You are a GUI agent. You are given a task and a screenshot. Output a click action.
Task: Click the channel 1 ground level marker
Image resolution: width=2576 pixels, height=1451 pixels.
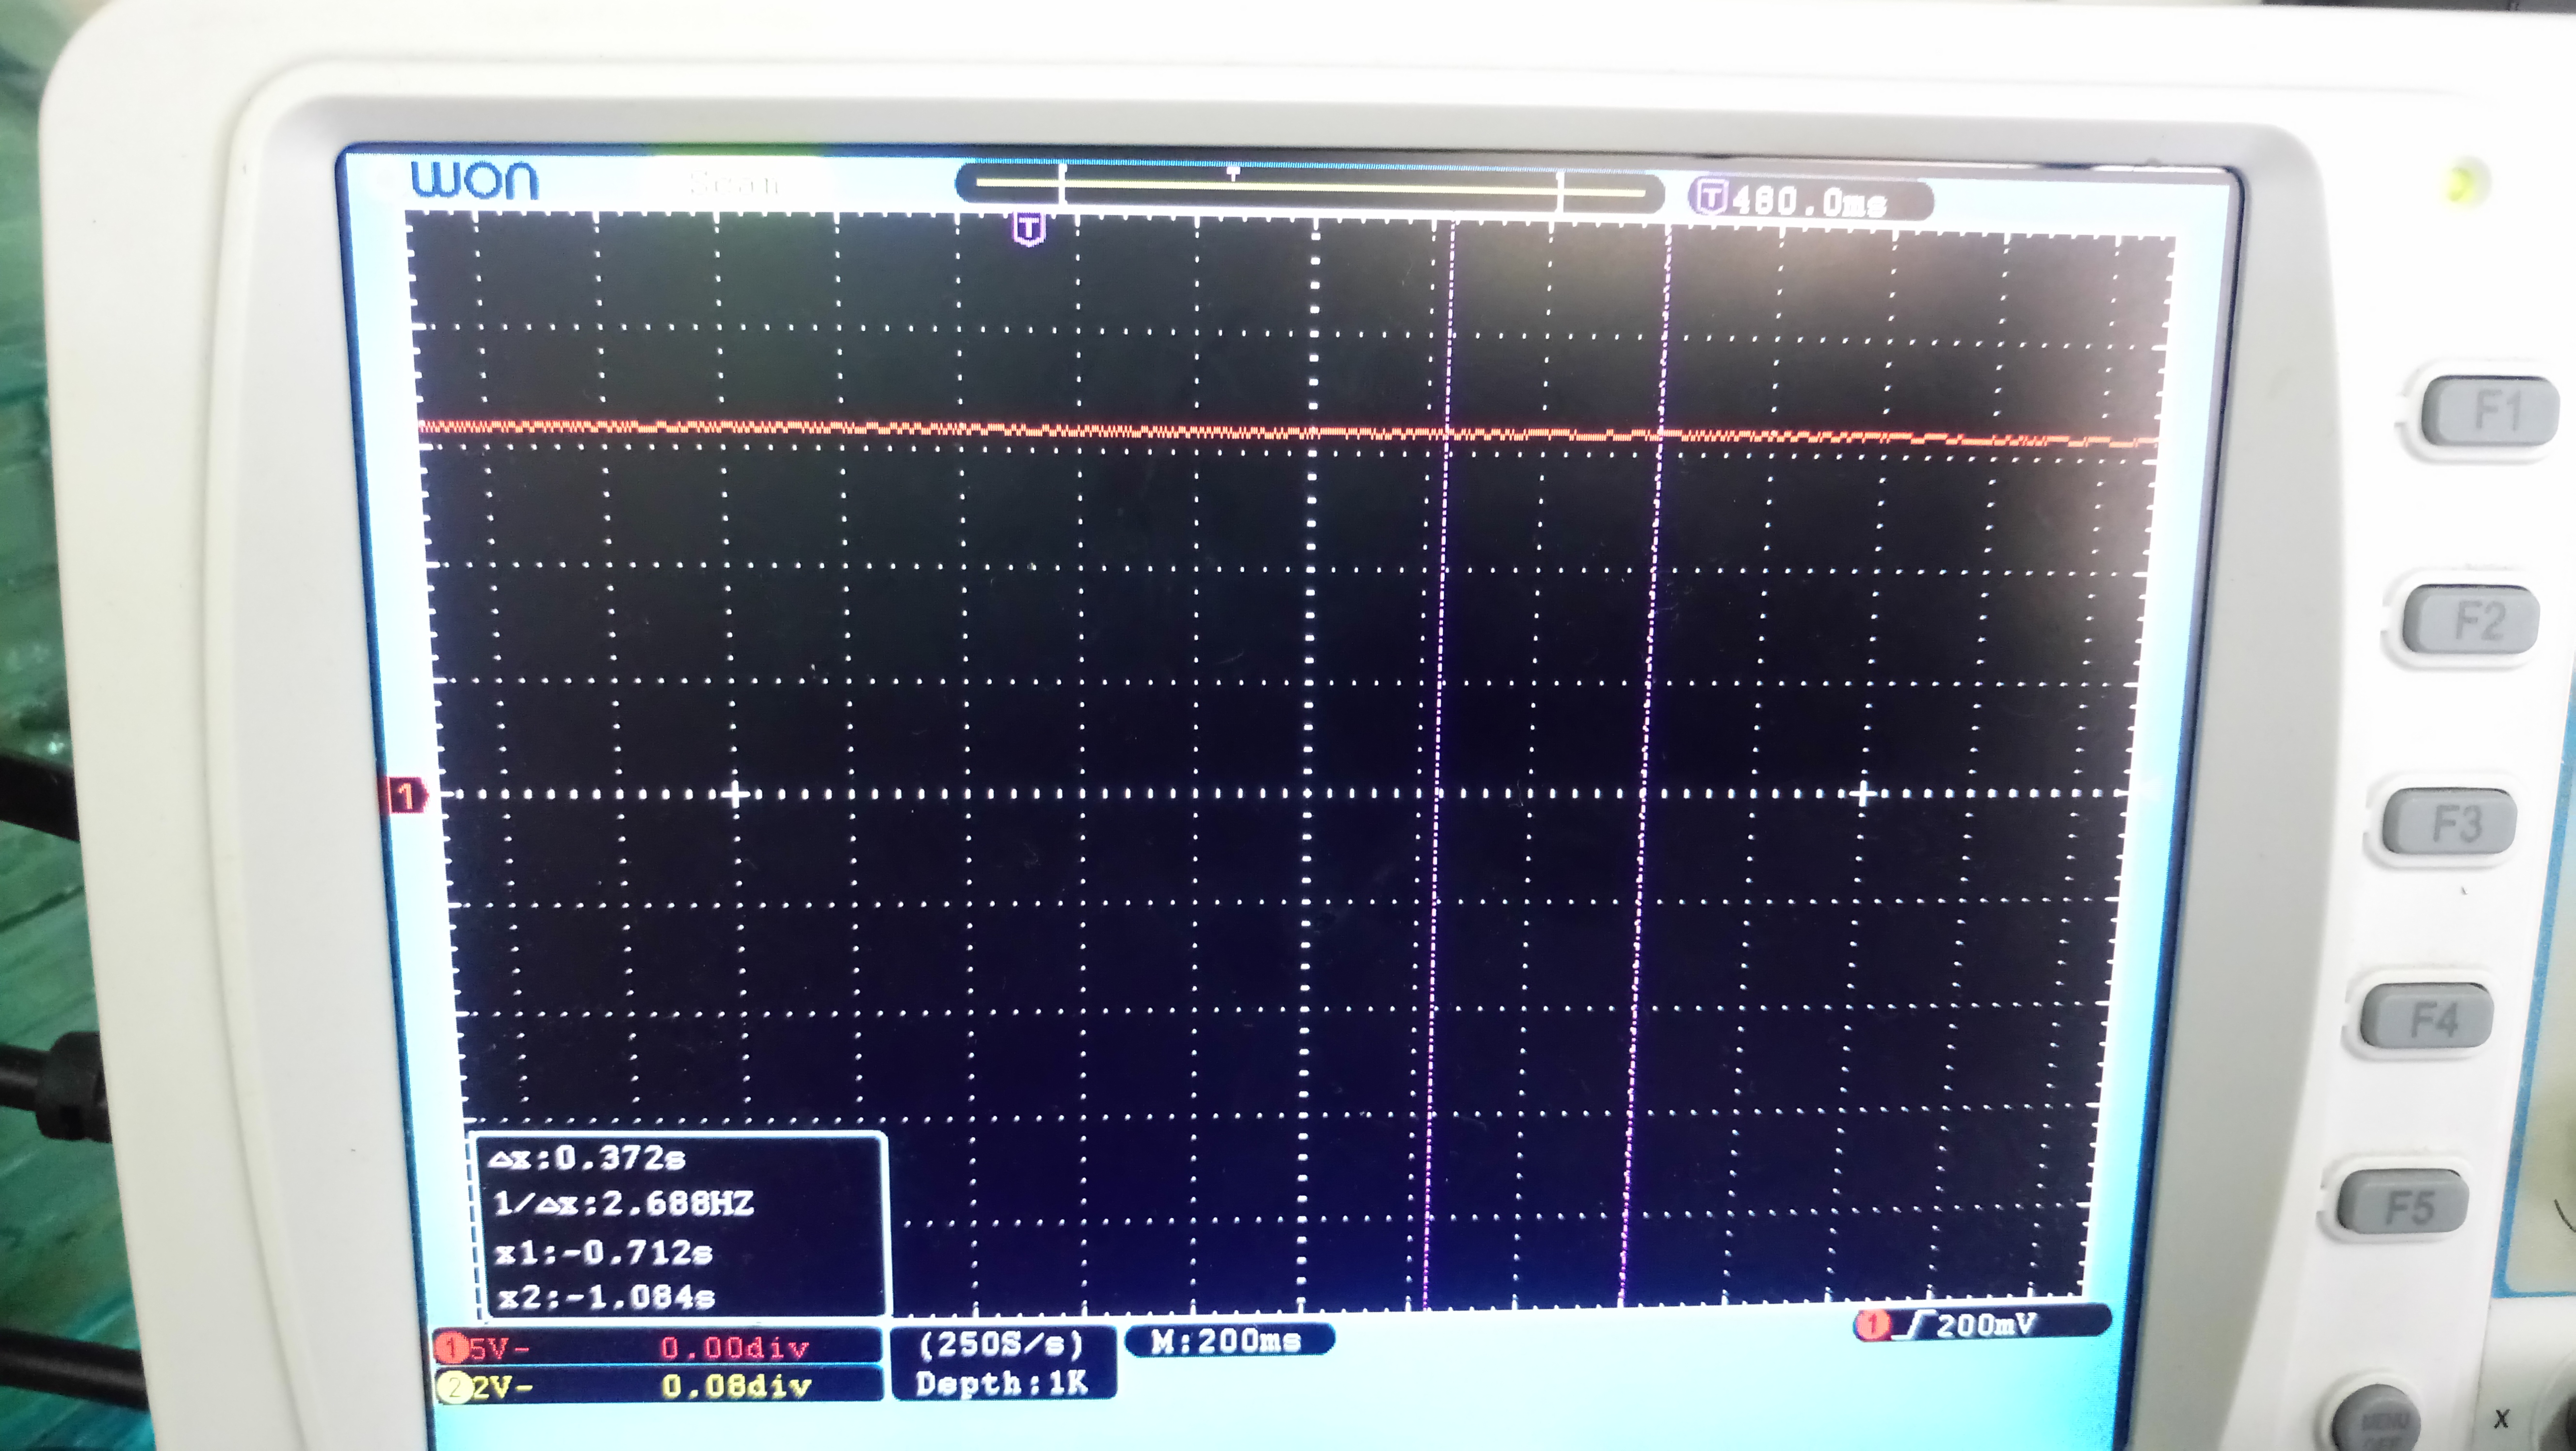pos(406,797)
